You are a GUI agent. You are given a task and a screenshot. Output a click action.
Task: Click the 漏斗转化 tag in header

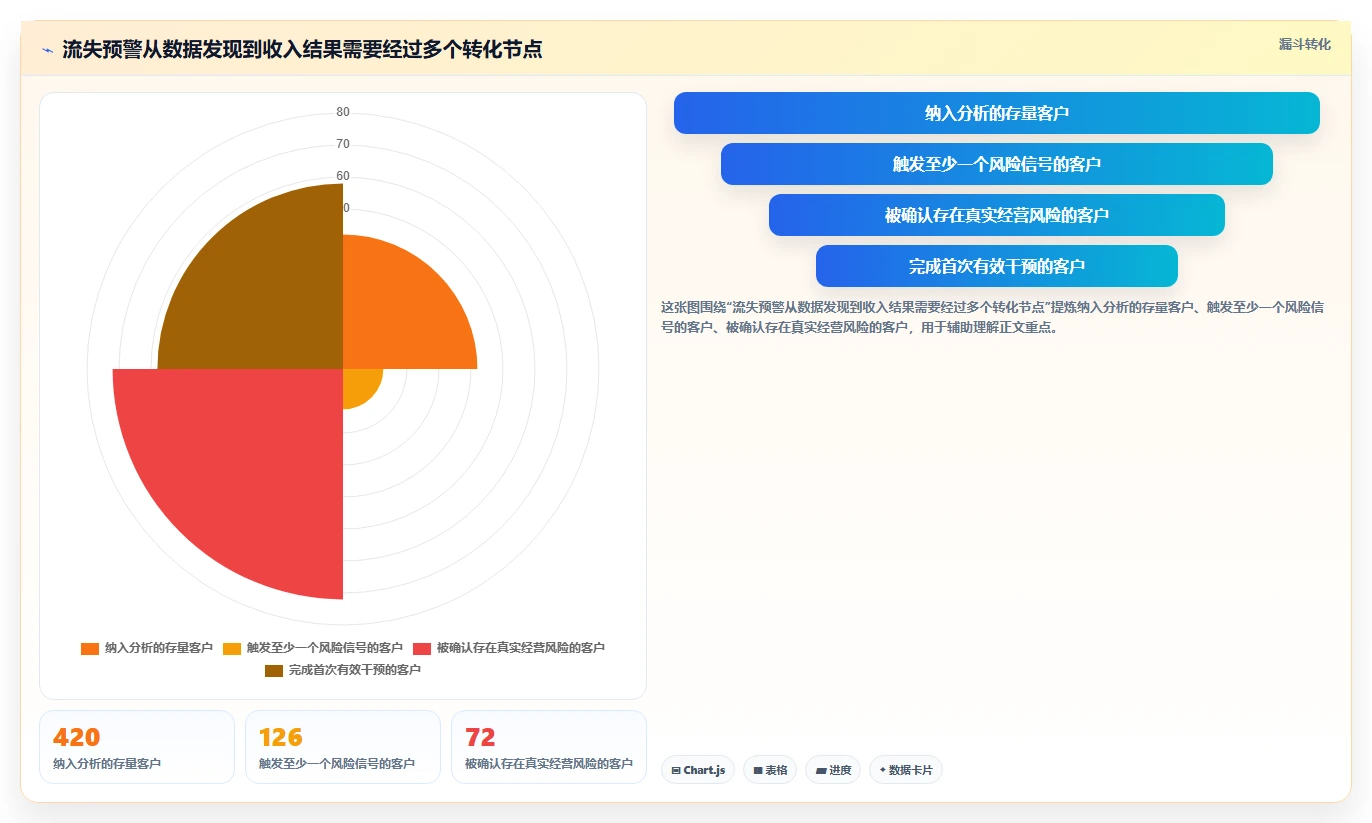click(1304, 45)
